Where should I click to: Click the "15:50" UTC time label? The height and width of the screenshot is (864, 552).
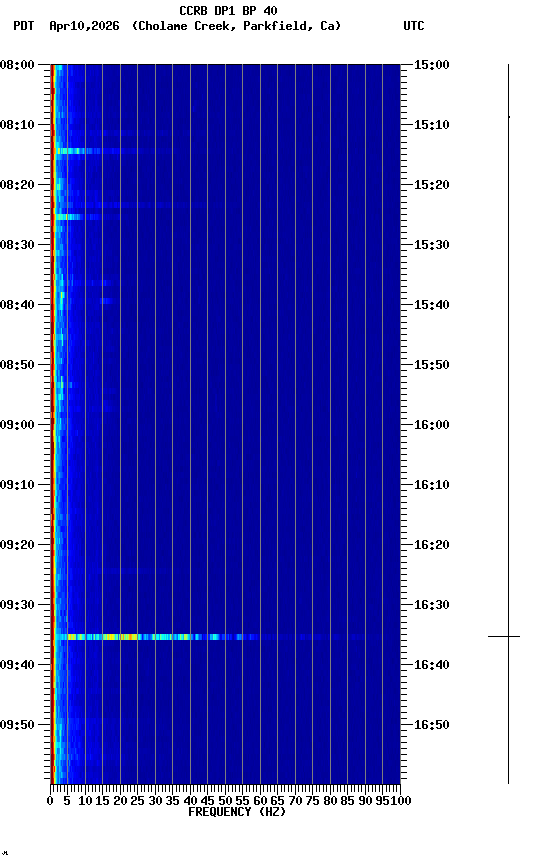pyautogui.click(x=432, y=365)
